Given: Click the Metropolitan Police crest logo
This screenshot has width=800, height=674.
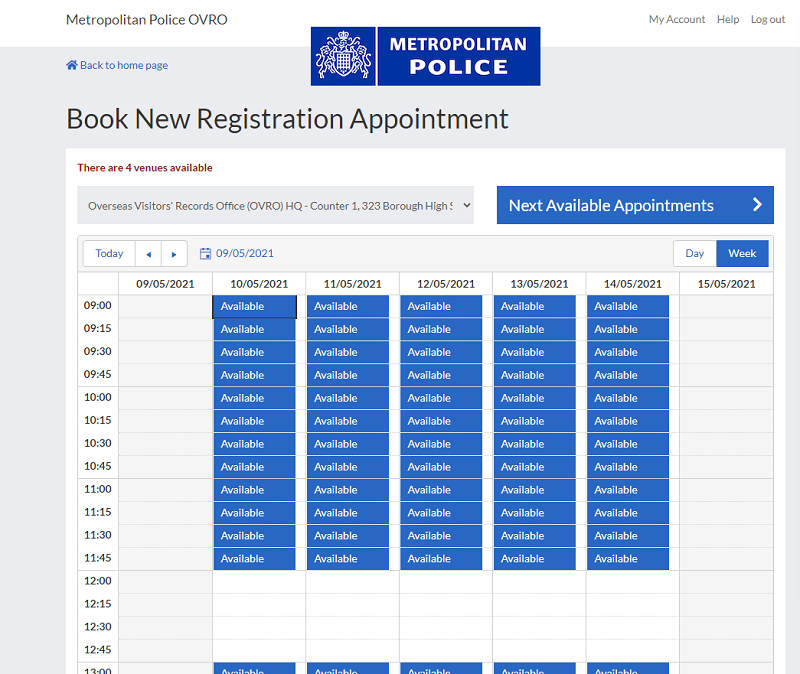Looking at the screenshot, I should (x=343, y=56).
